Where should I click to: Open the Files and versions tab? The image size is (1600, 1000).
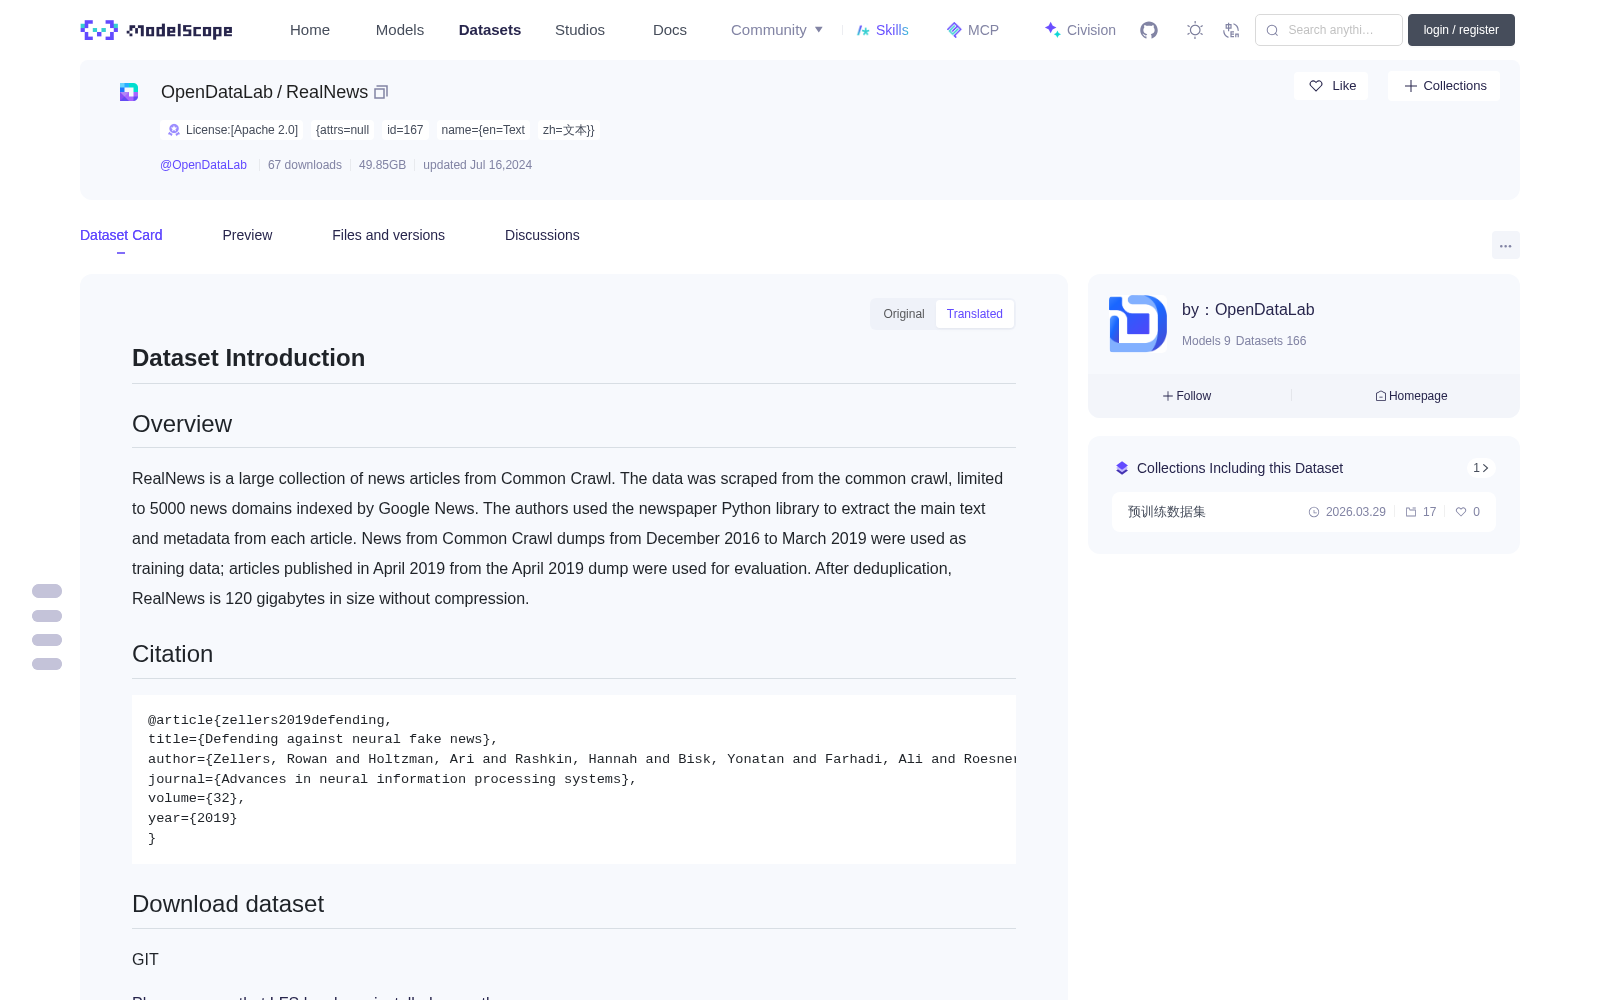[x=388, y=235]
